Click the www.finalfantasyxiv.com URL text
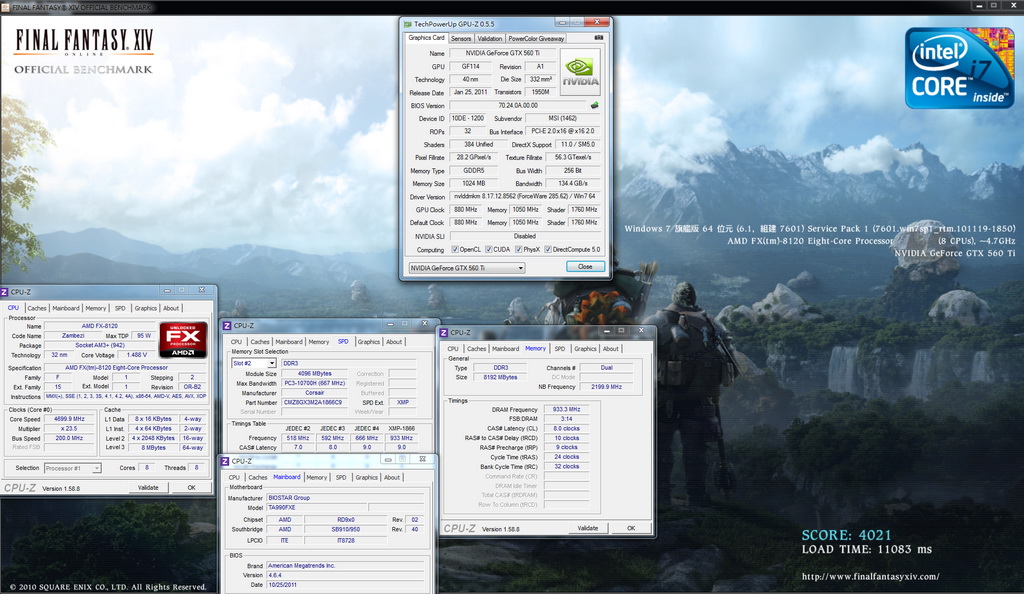This screenshot has width=1024, height=594. [871, 576]
